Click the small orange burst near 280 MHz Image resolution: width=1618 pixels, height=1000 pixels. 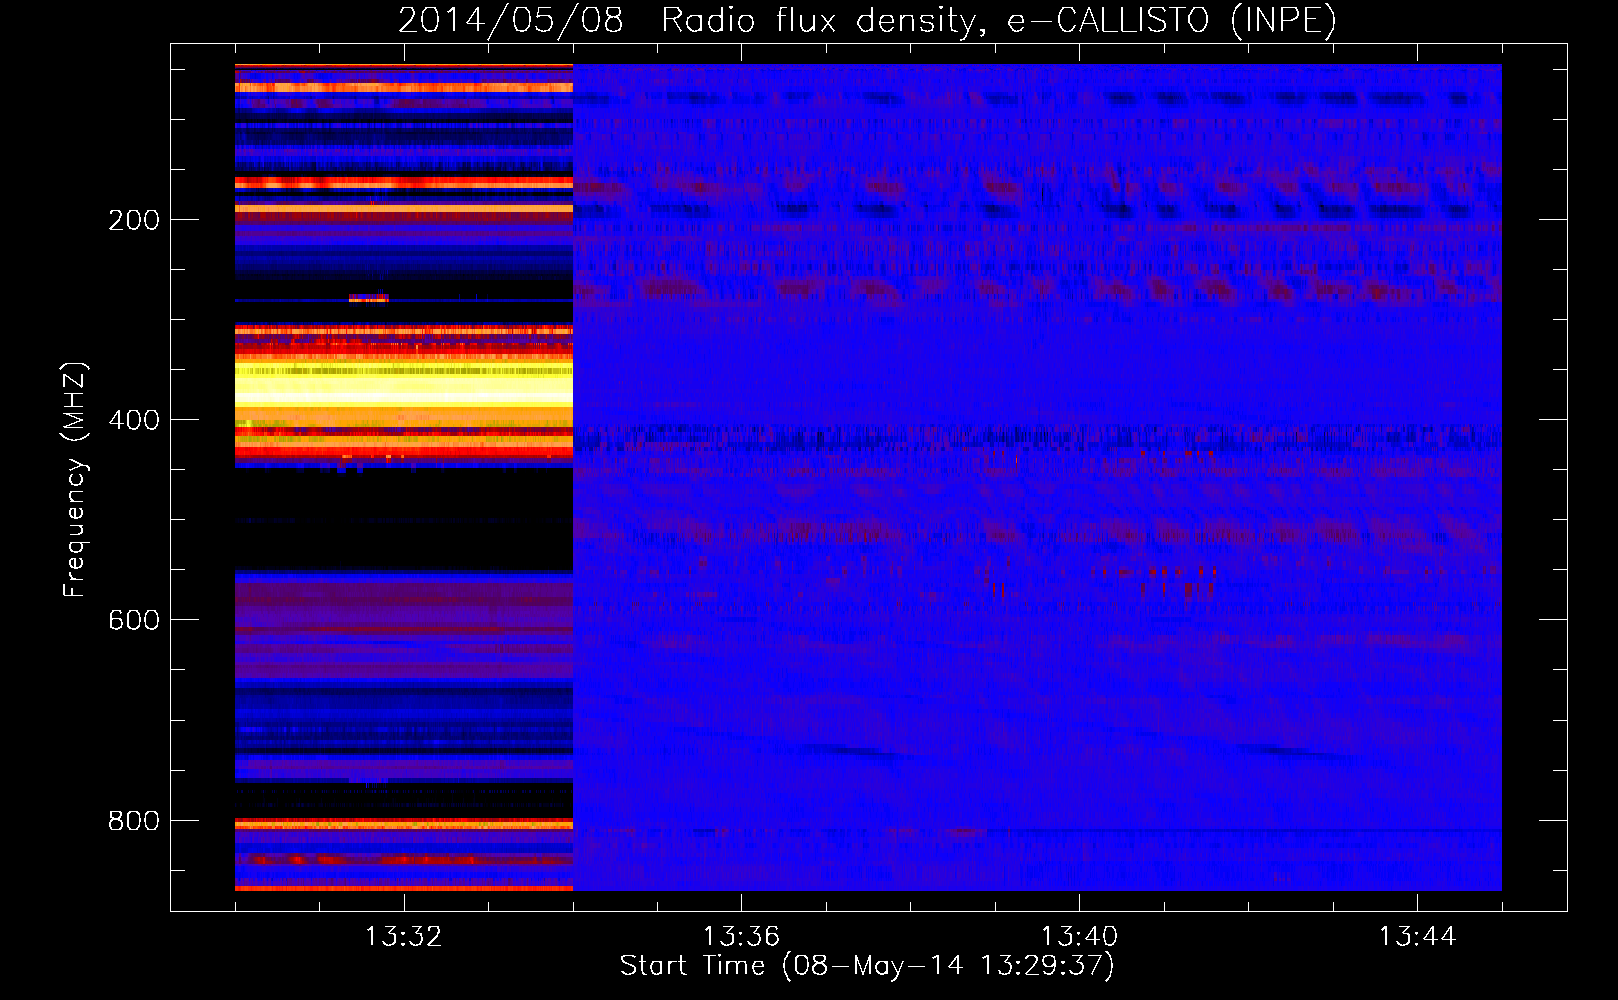click(368, 298)
